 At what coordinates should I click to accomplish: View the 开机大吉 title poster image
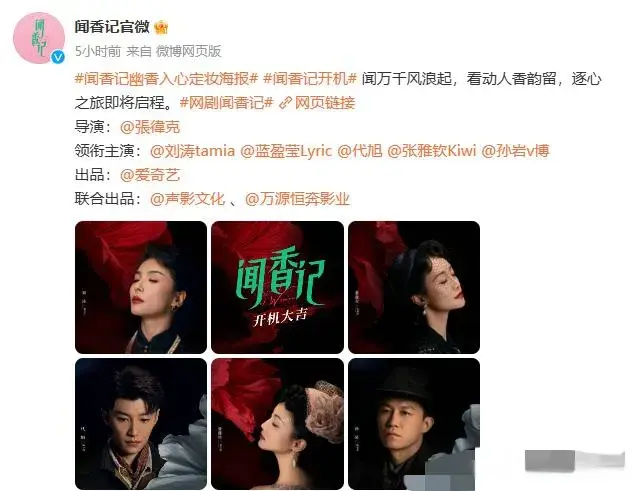pos(277,287)
